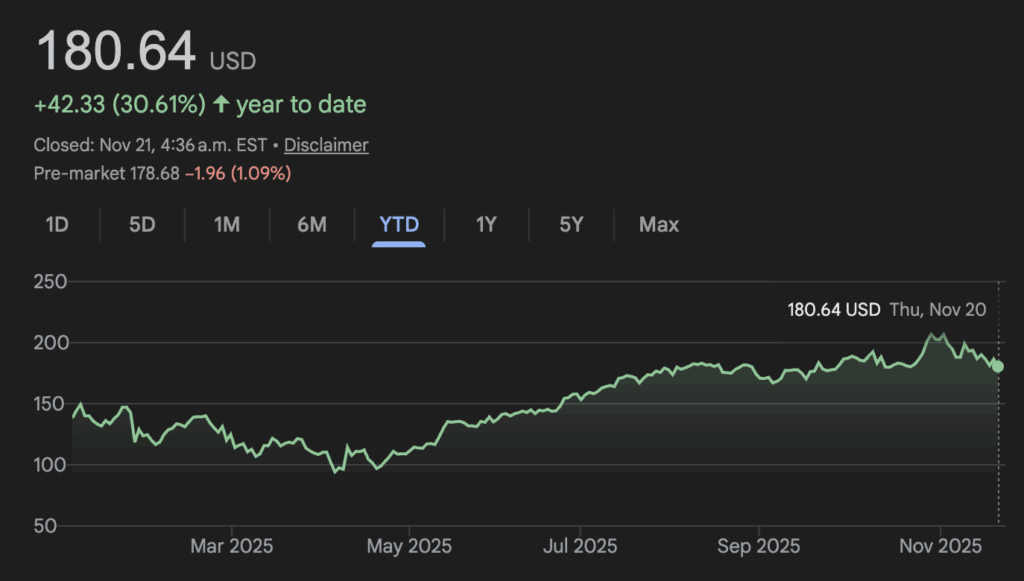
Task: Click the pre-market 178.68 price
Action: pos(155,173)
